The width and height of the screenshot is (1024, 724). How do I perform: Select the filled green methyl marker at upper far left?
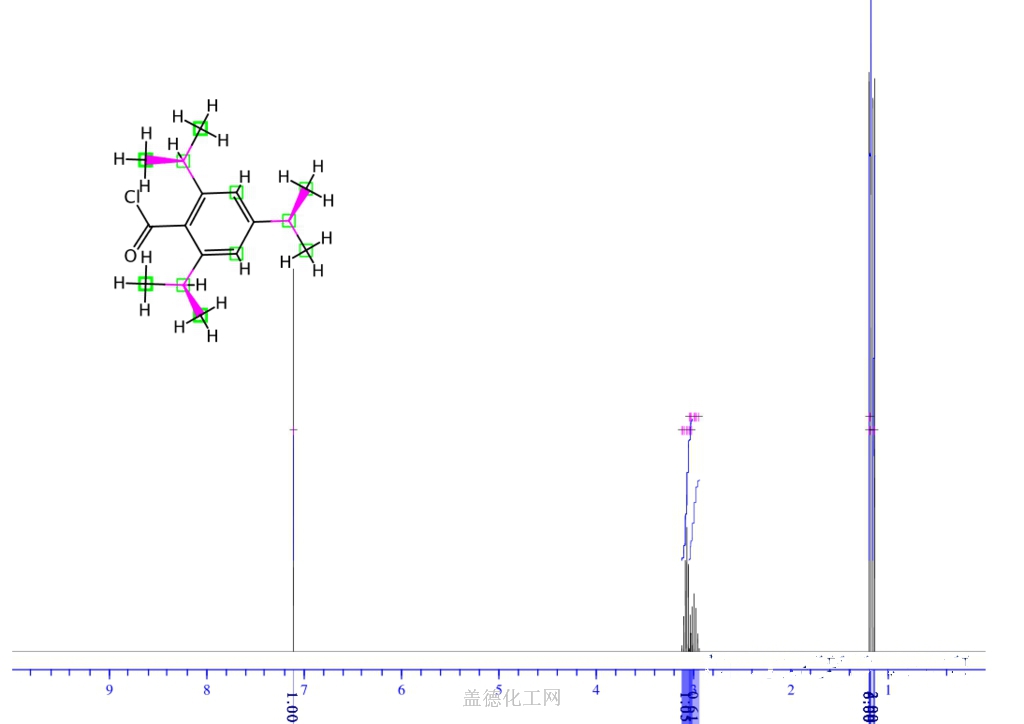point(146,160)
